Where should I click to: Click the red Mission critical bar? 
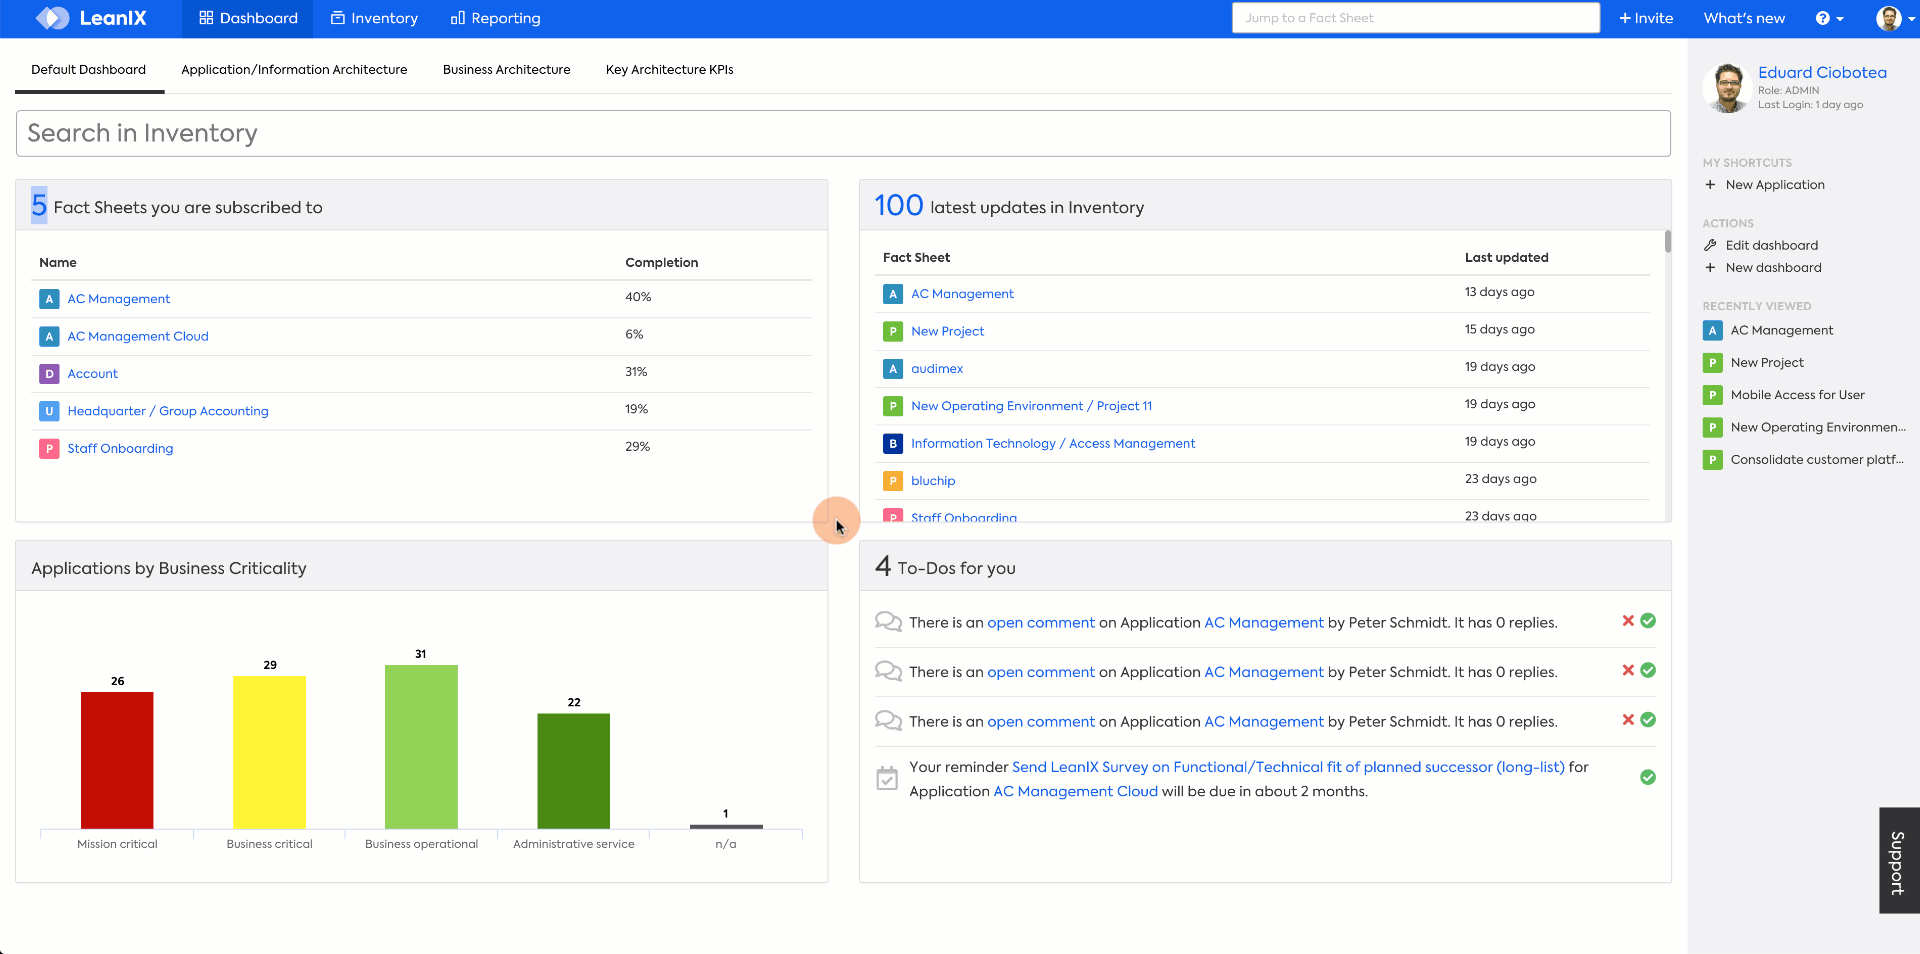(x=117, y=760)
